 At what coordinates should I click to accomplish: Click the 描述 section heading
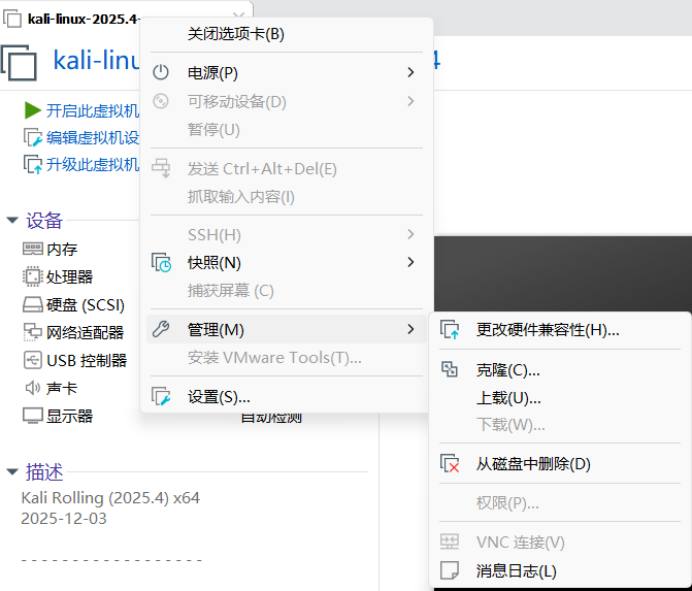point(44,472)
